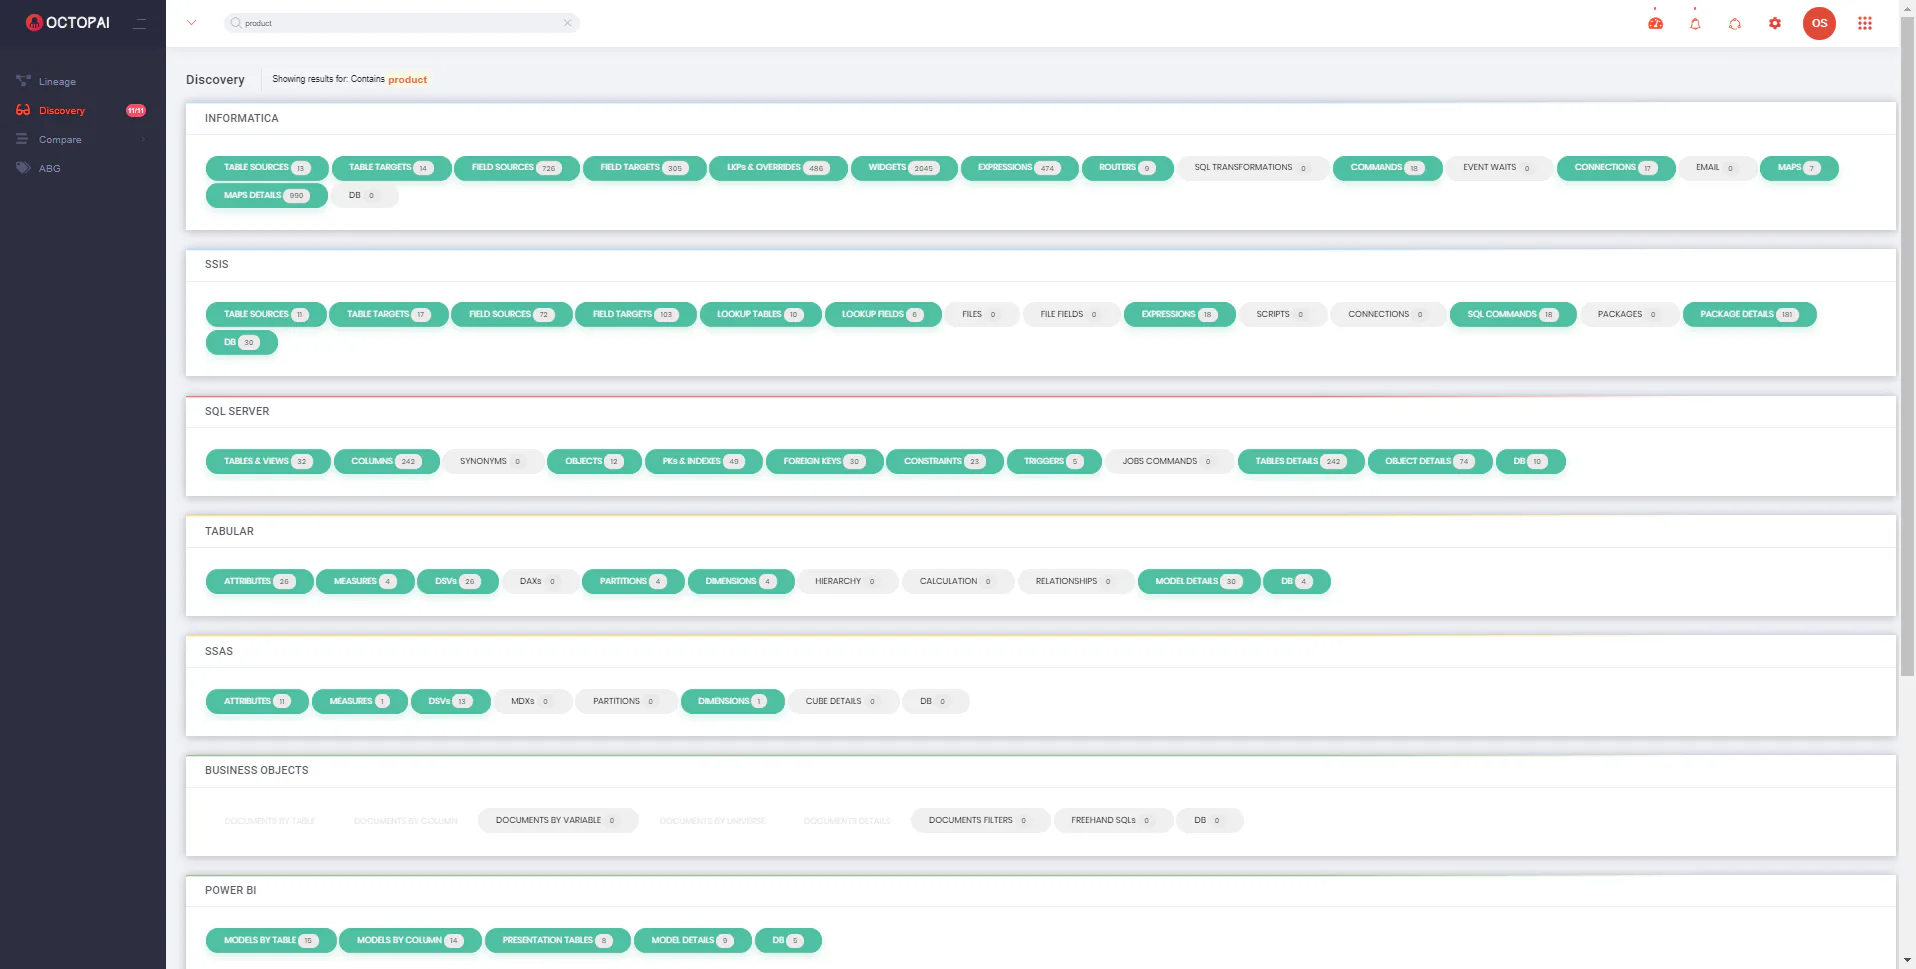This screenshot has width=1916, height=969.
Task: Open SSIS SQL Commands results
Action: pyautogui.click(x=1513, y=315)
